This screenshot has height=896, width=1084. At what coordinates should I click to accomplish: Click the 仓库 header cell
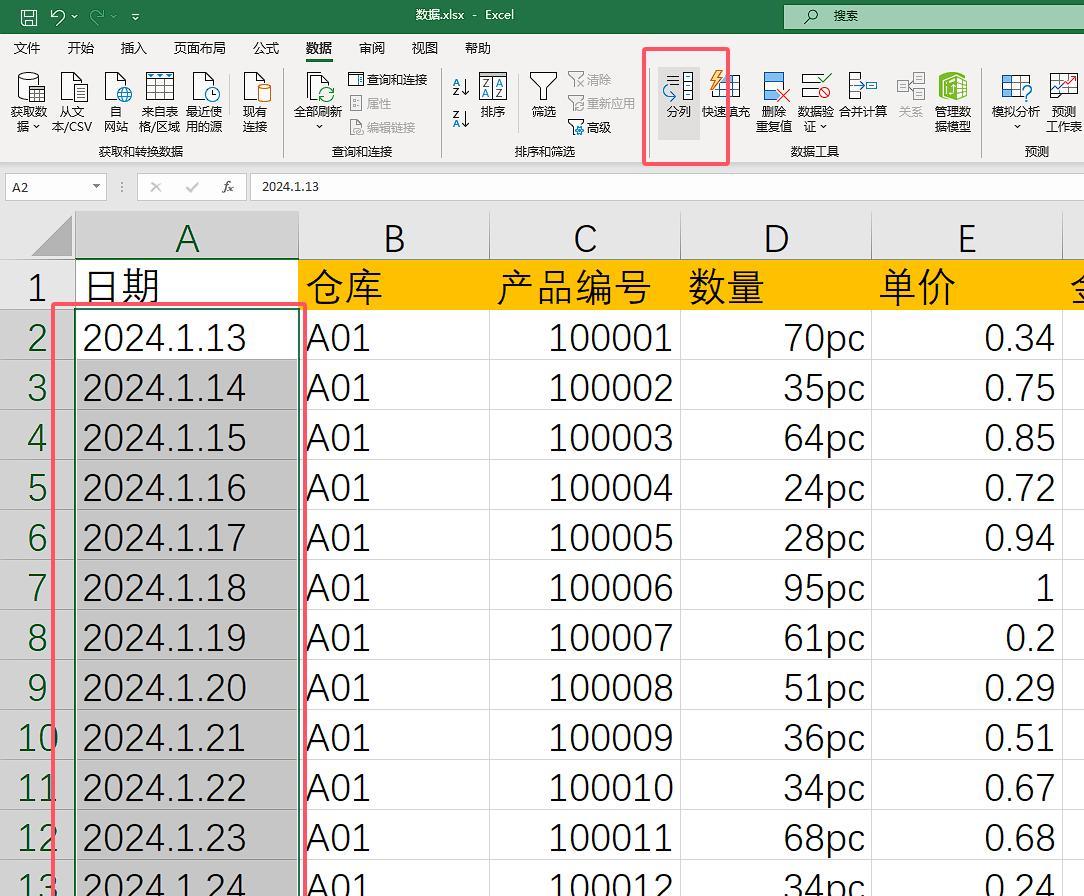point(394,285)
